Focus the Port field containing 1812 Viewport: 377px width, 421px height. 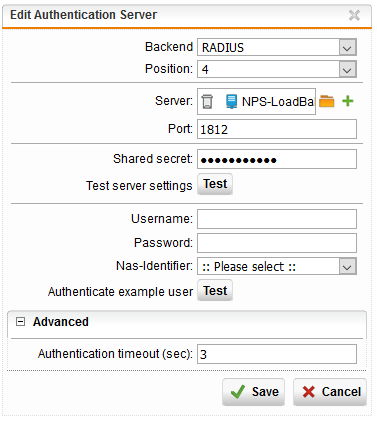pyautogui.click(x=277, y=129)
